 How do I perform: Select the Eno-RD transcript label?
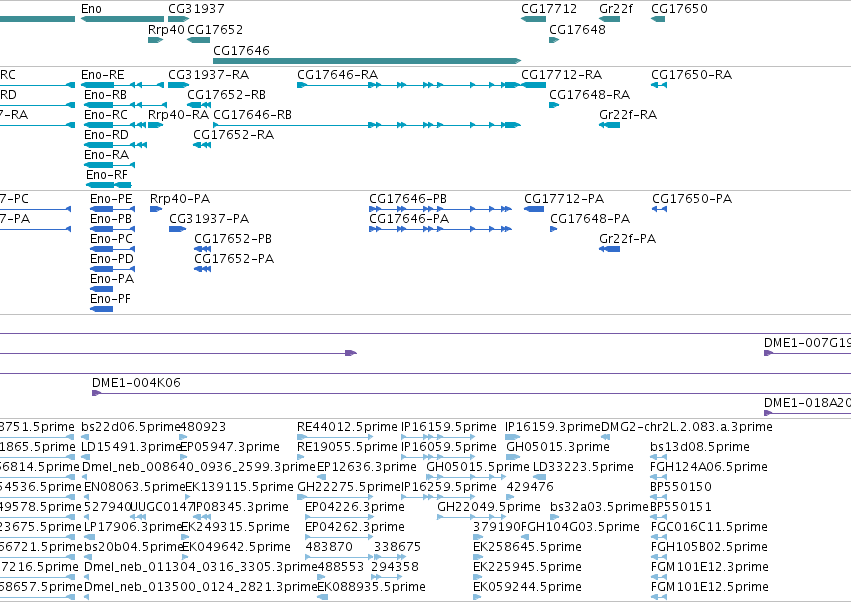click(x=106, y=135)
